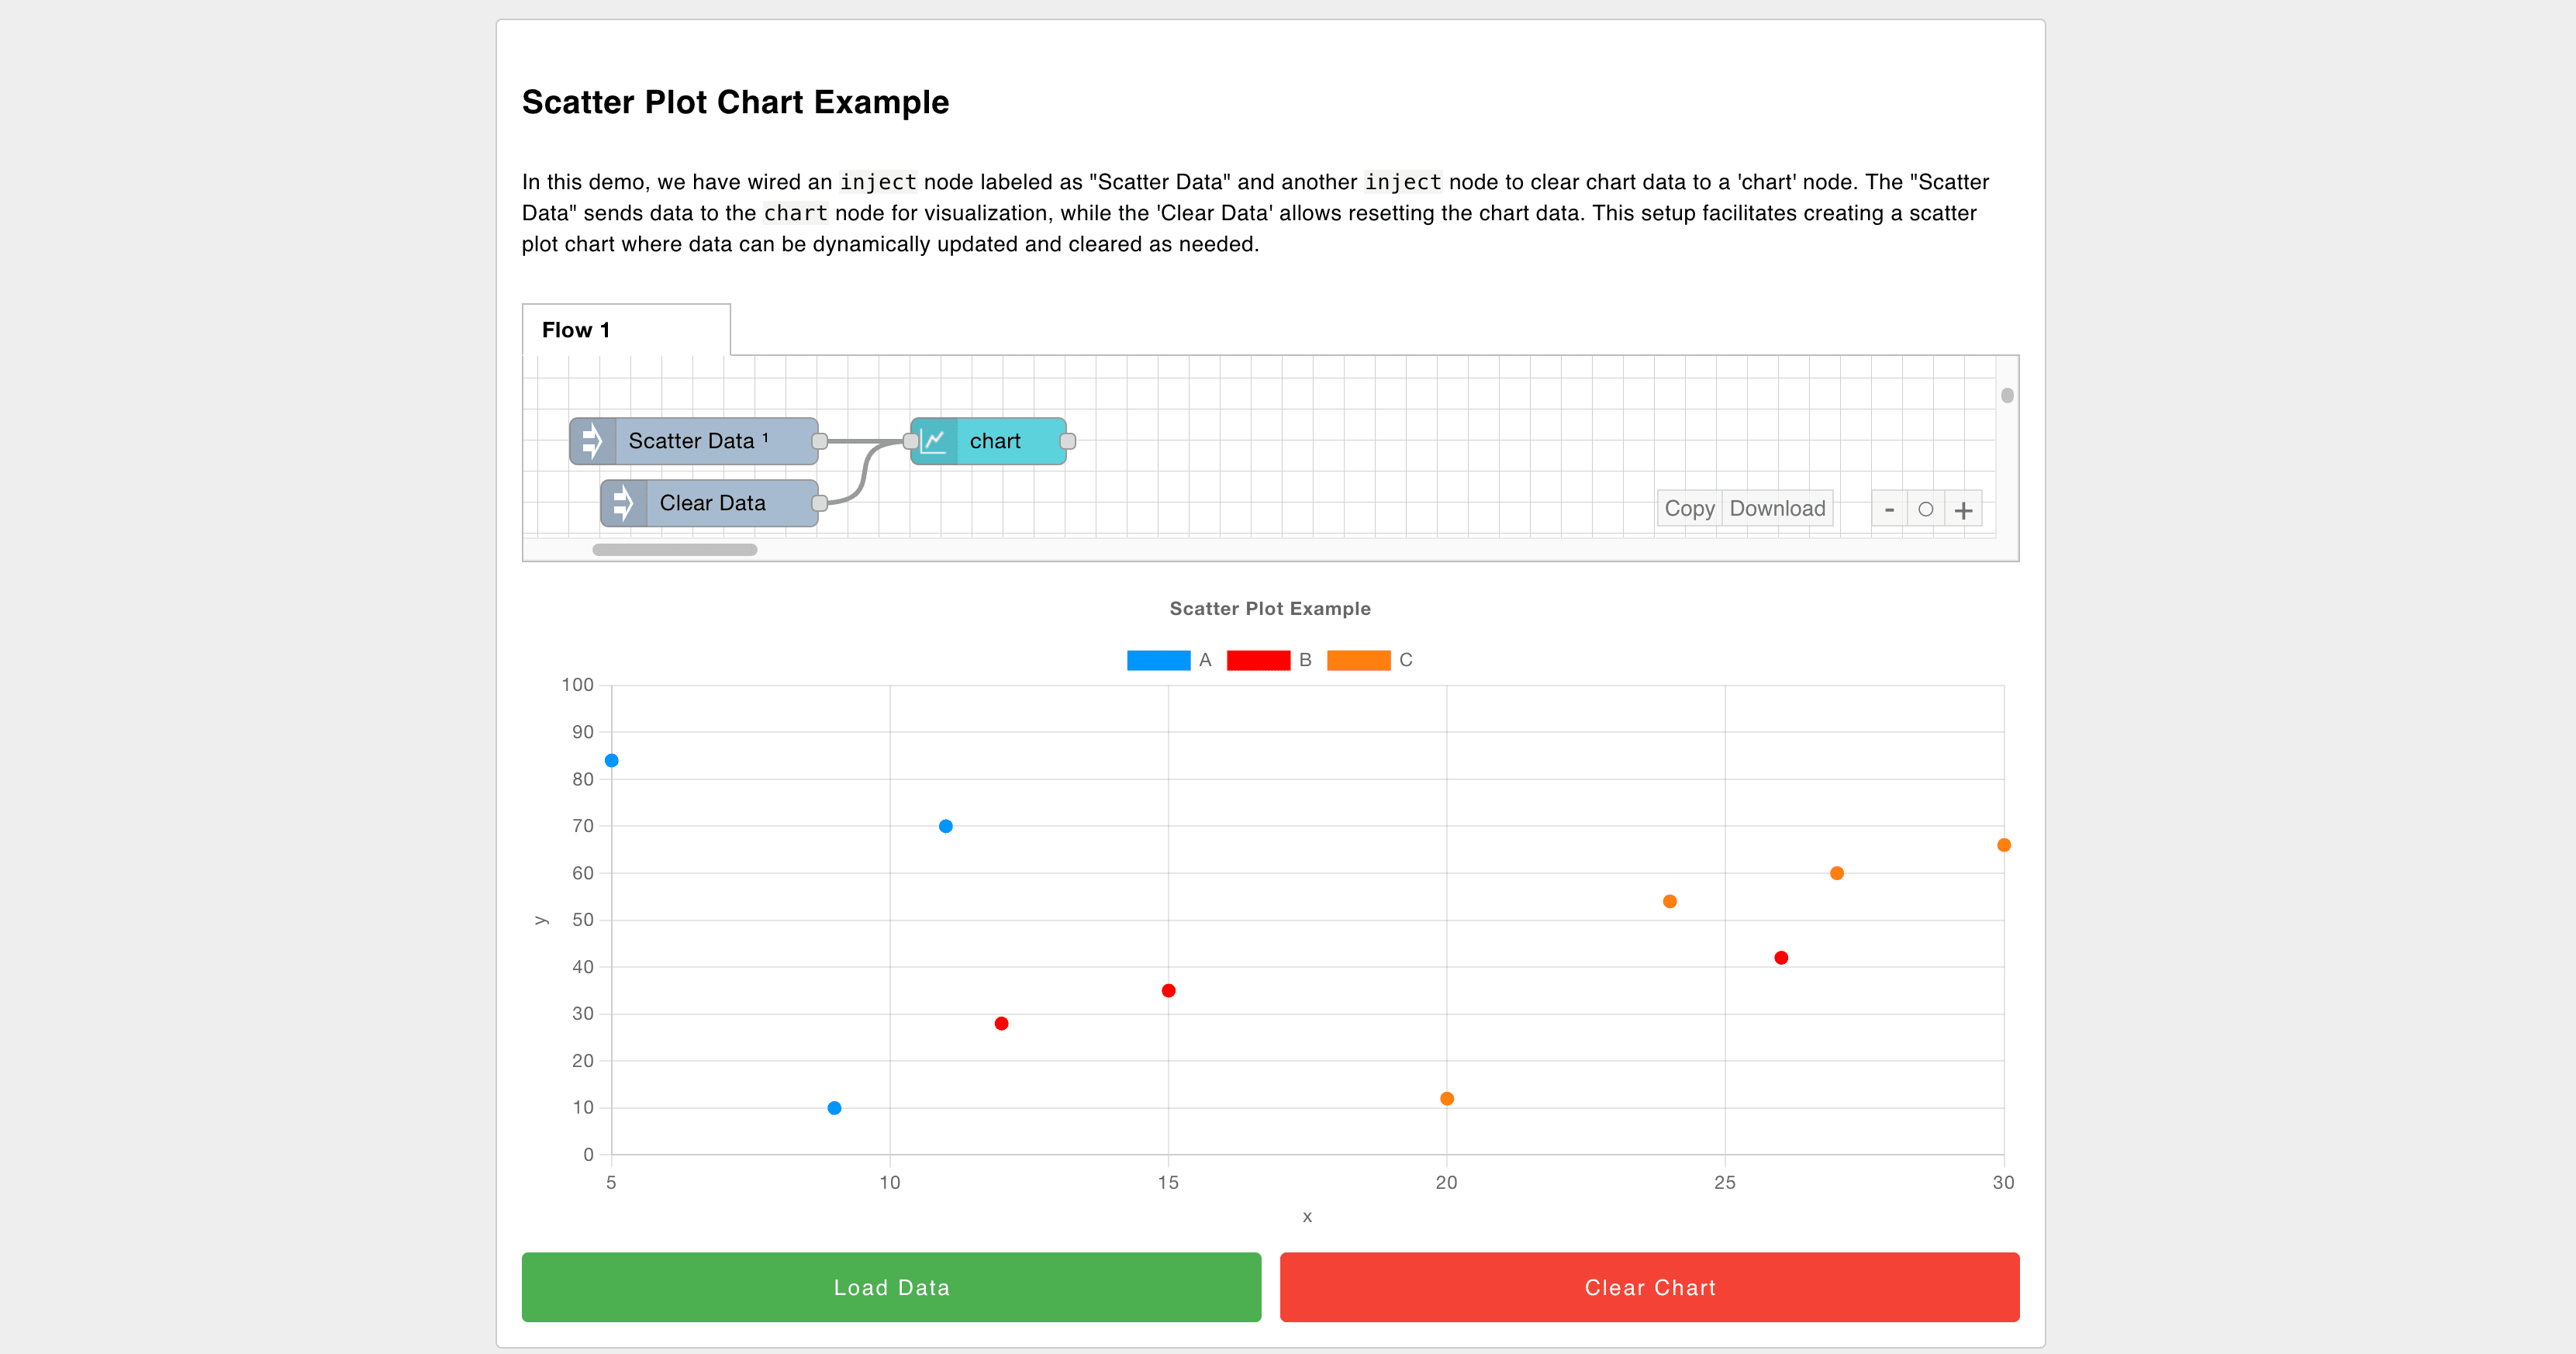Click the chart node's line graph icon

pos(934,440)
